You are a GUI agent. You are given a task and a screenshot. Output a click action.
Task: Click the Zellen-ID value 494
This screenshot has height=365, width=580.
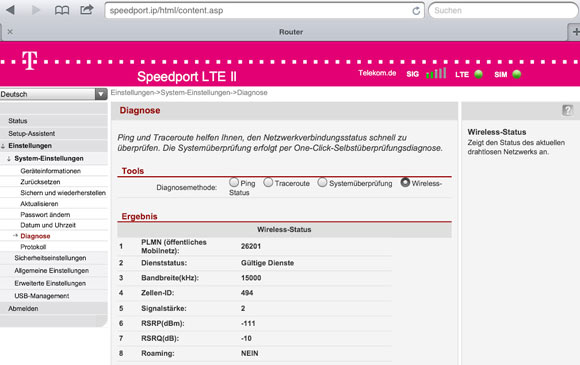247,293
